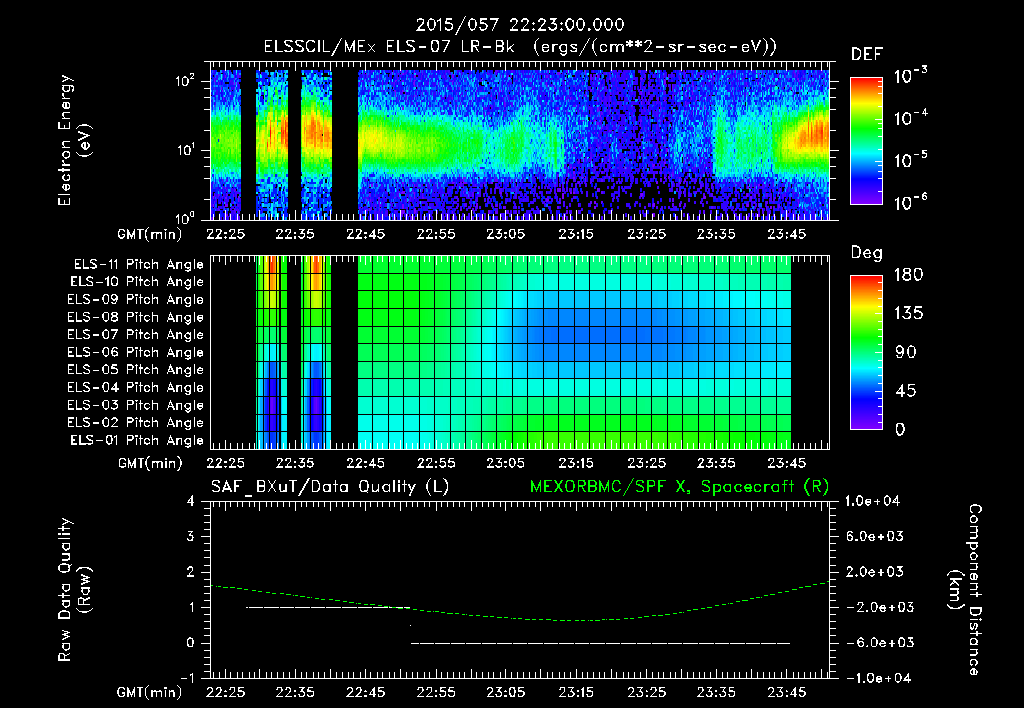This screenshot has height=708, width=1024.
Task: Select the DEF spectrogram color scale bar
Action: click(866, 140)
